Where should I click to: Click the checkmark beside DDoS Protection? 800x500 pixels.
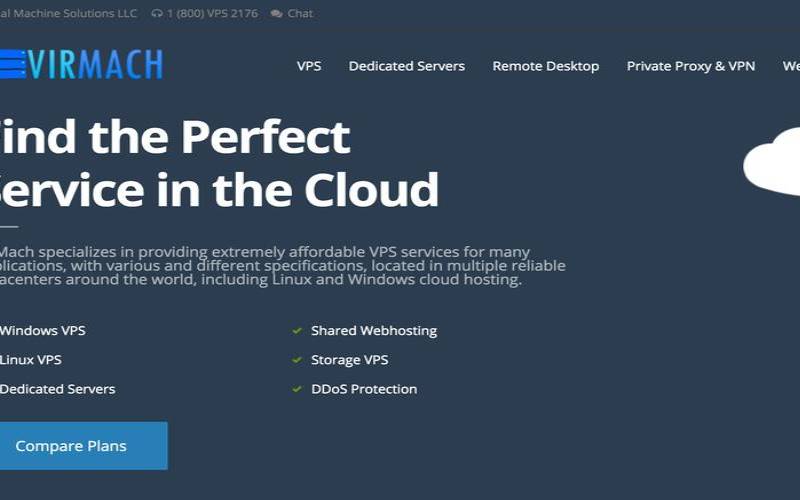click(x=297, y=389)
